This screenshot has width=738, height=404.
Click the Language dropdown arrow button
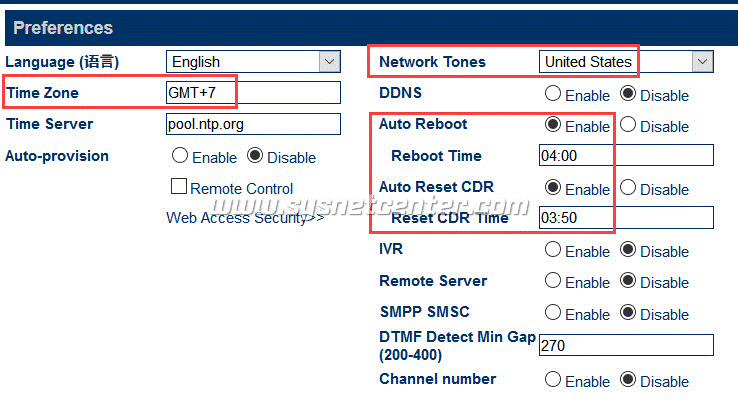tap(329, 62)
